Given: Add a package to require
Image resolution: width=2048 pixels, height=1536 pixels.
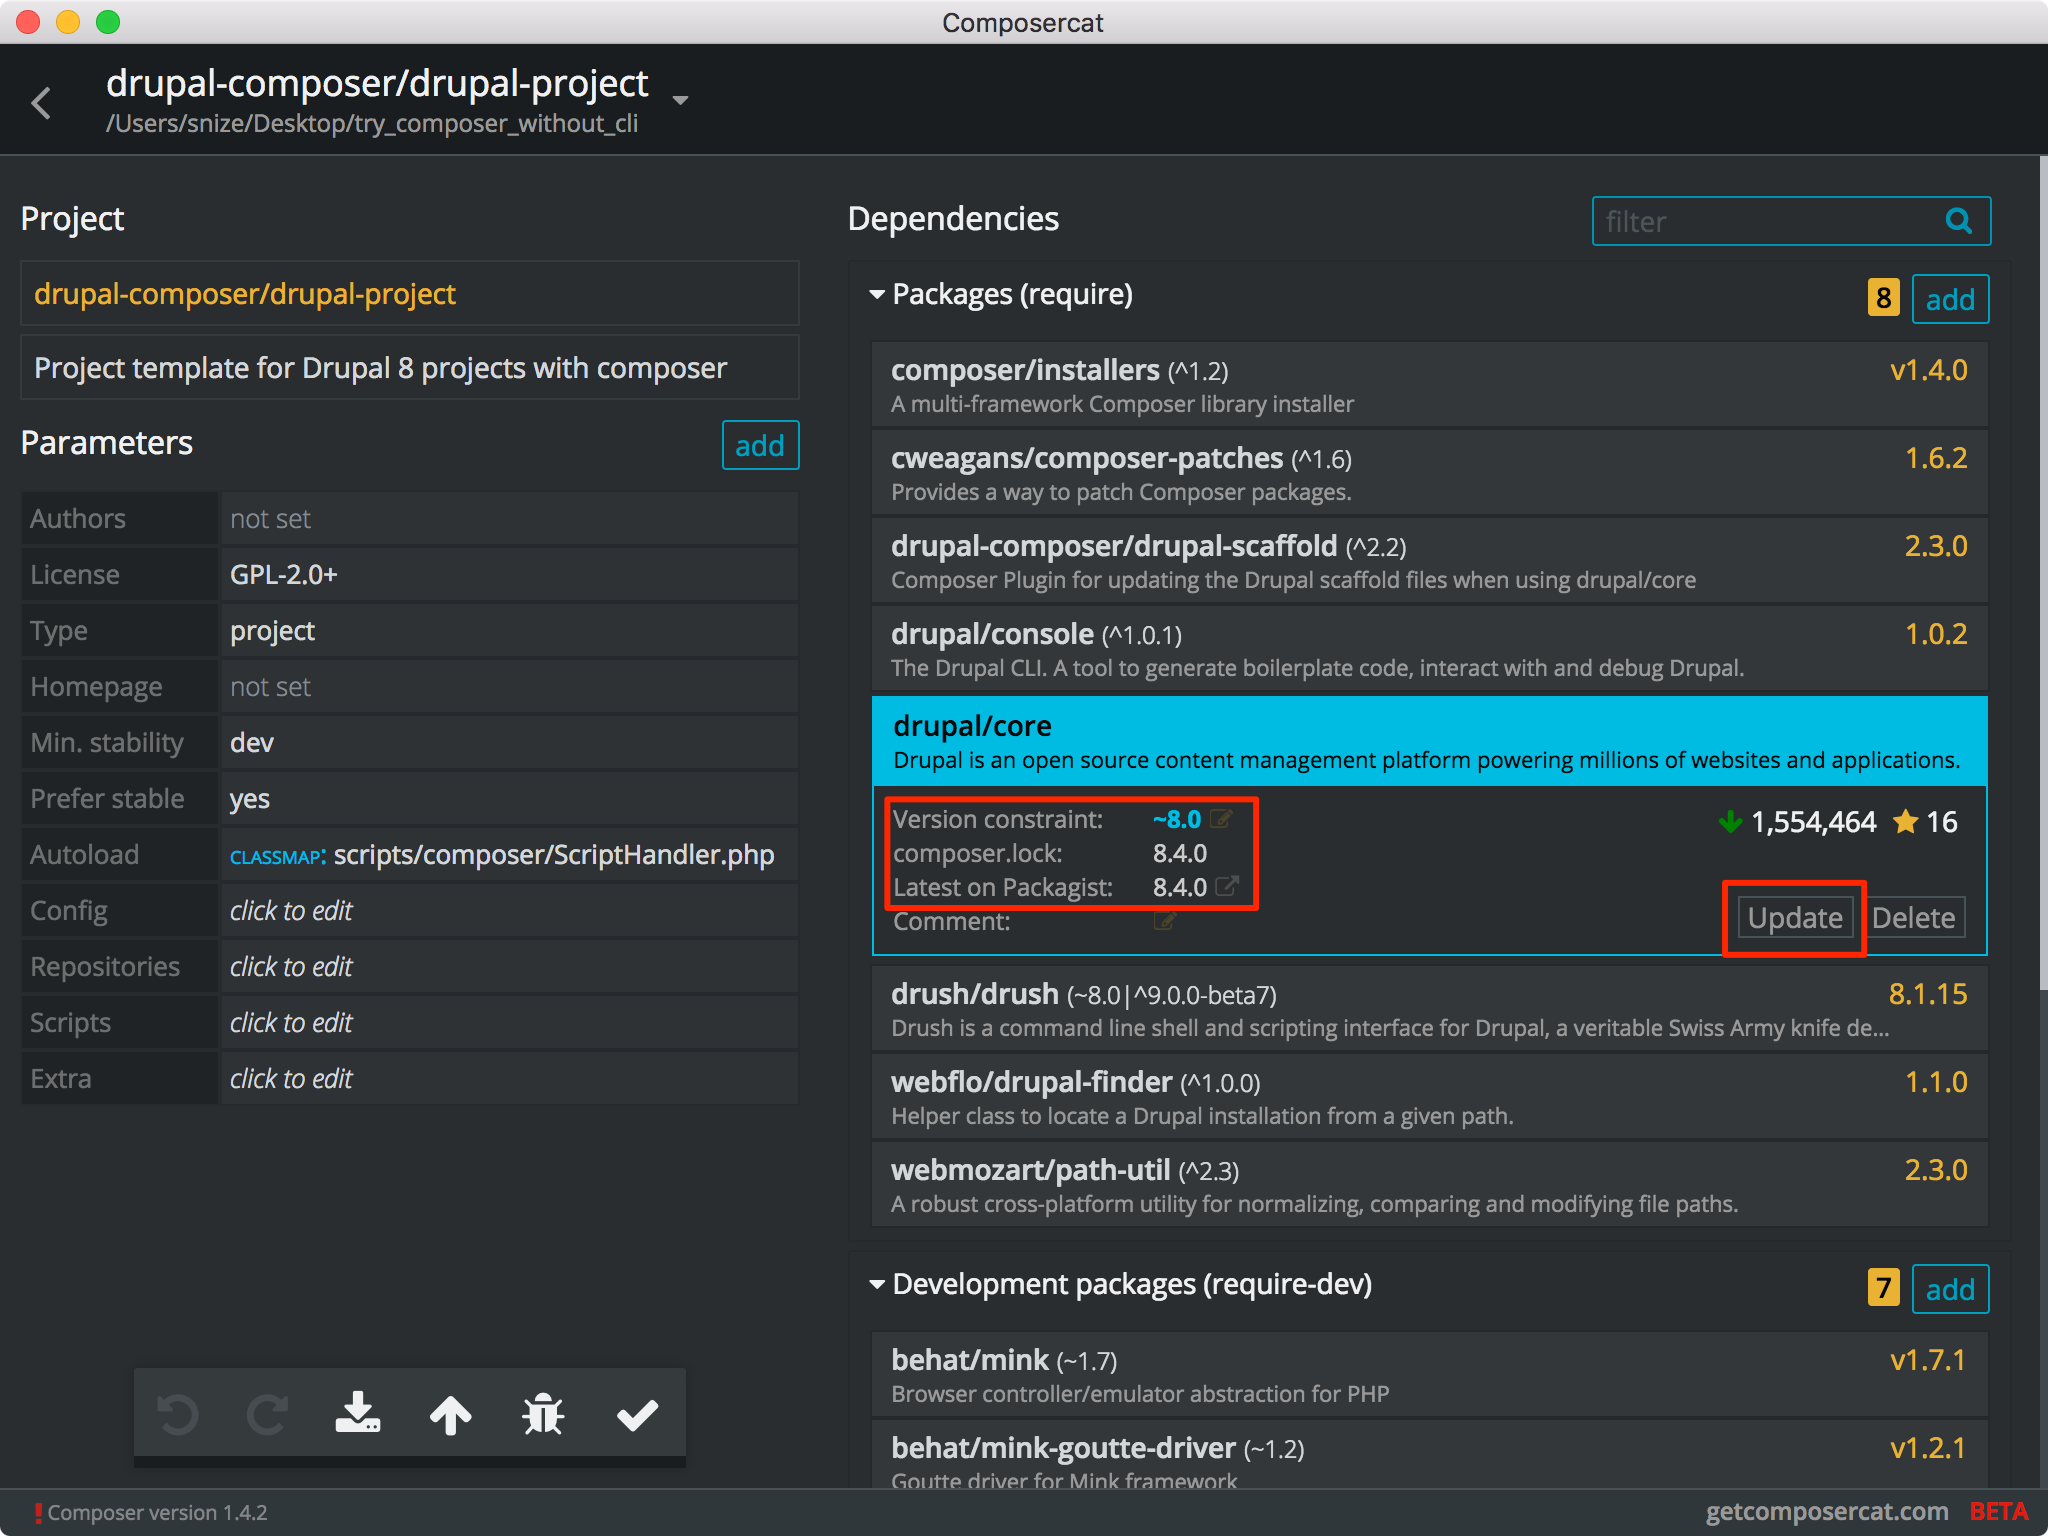Looking at the screenshot, I should 1950,299.
